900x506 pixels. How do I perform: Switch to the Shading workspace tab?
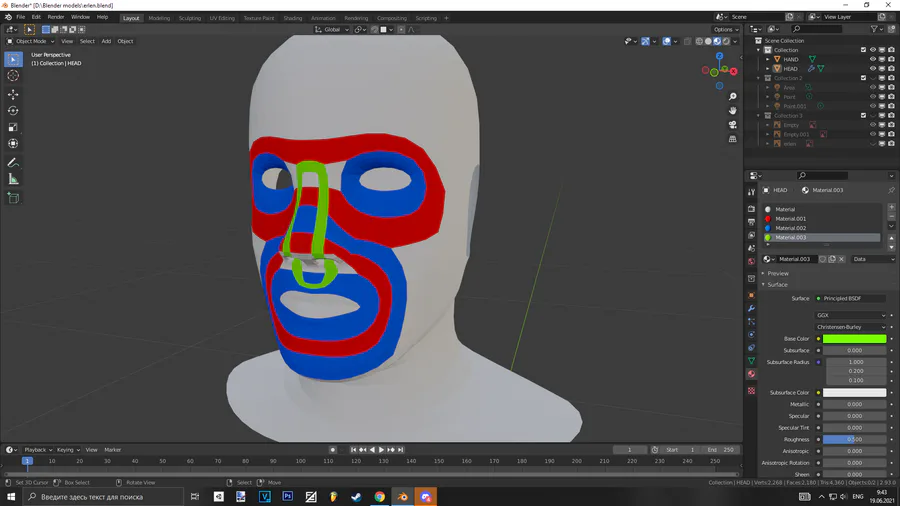(x=293, y=18)
